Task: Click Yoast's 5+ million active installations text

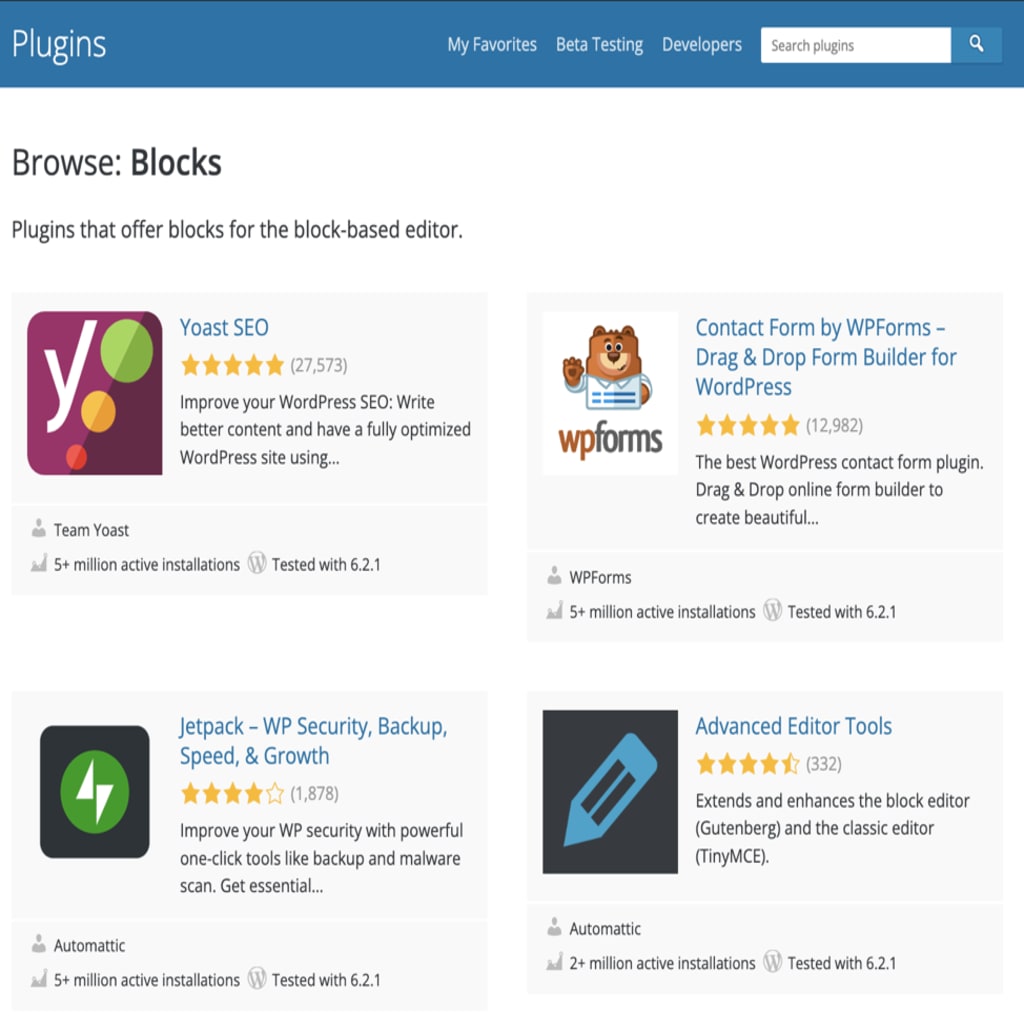Action: (x=147, y=564)
